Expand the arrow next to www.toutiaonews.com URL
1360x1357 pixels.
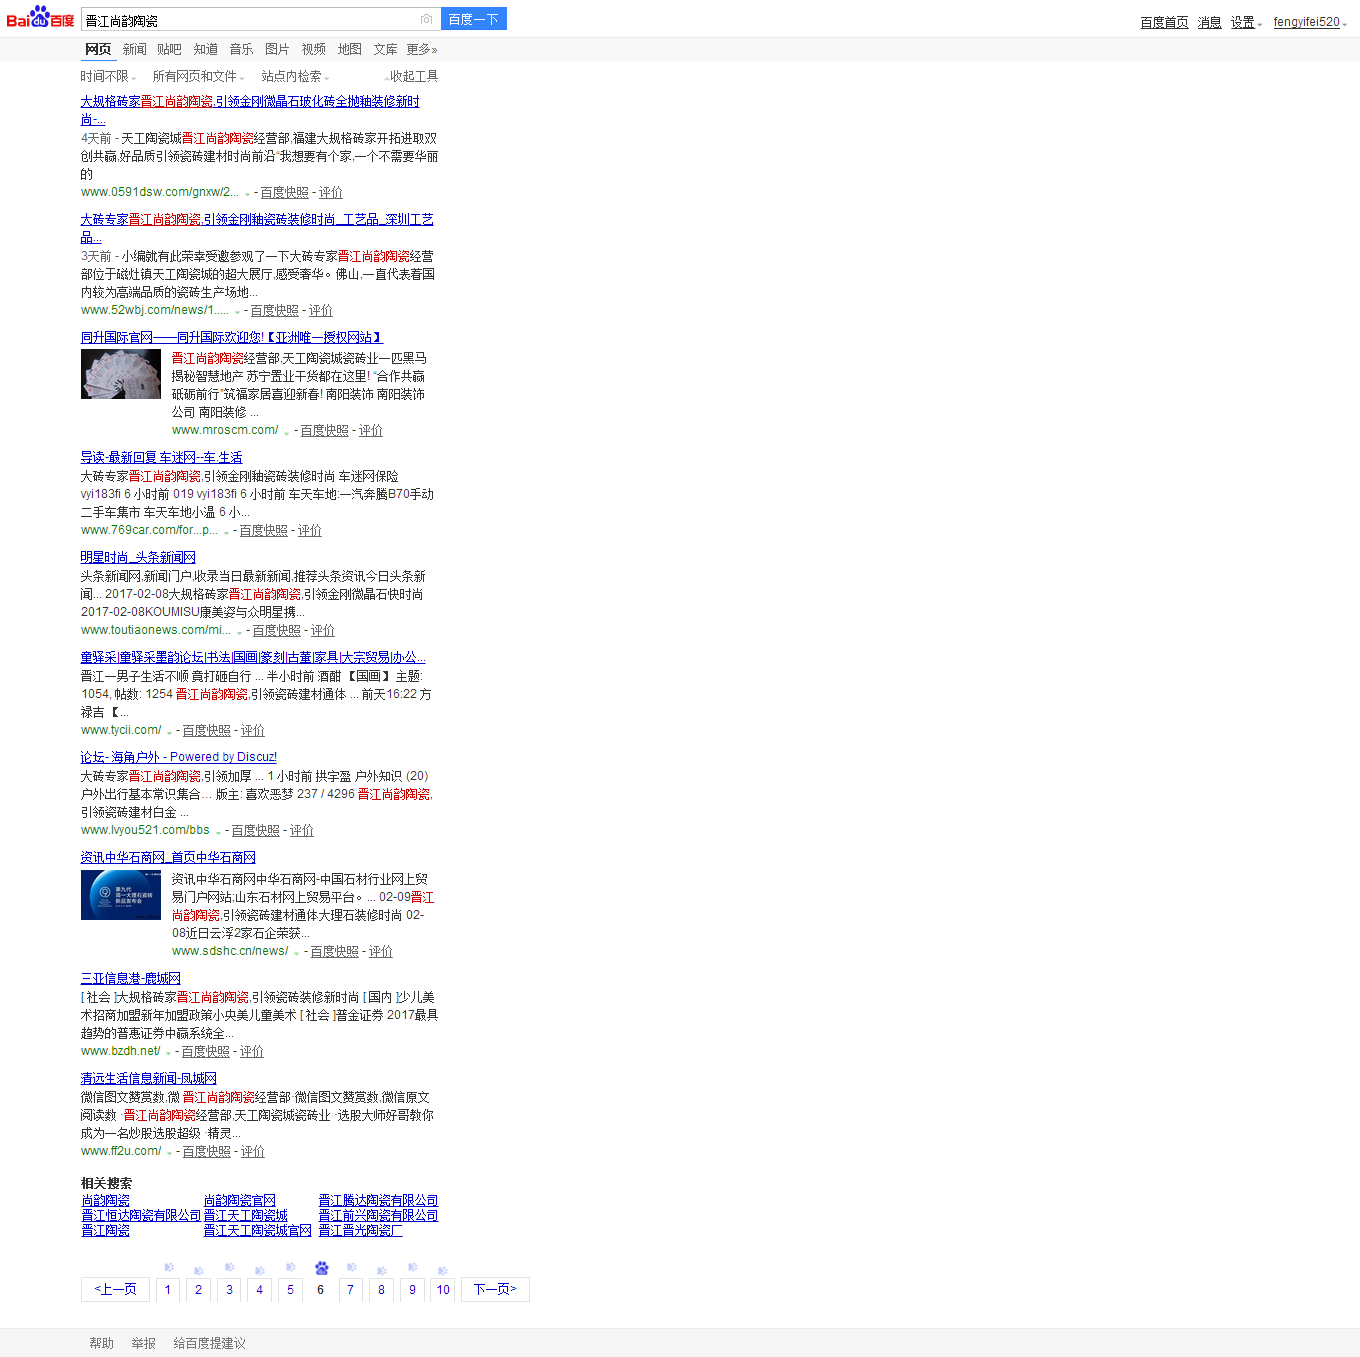[239, 632]
